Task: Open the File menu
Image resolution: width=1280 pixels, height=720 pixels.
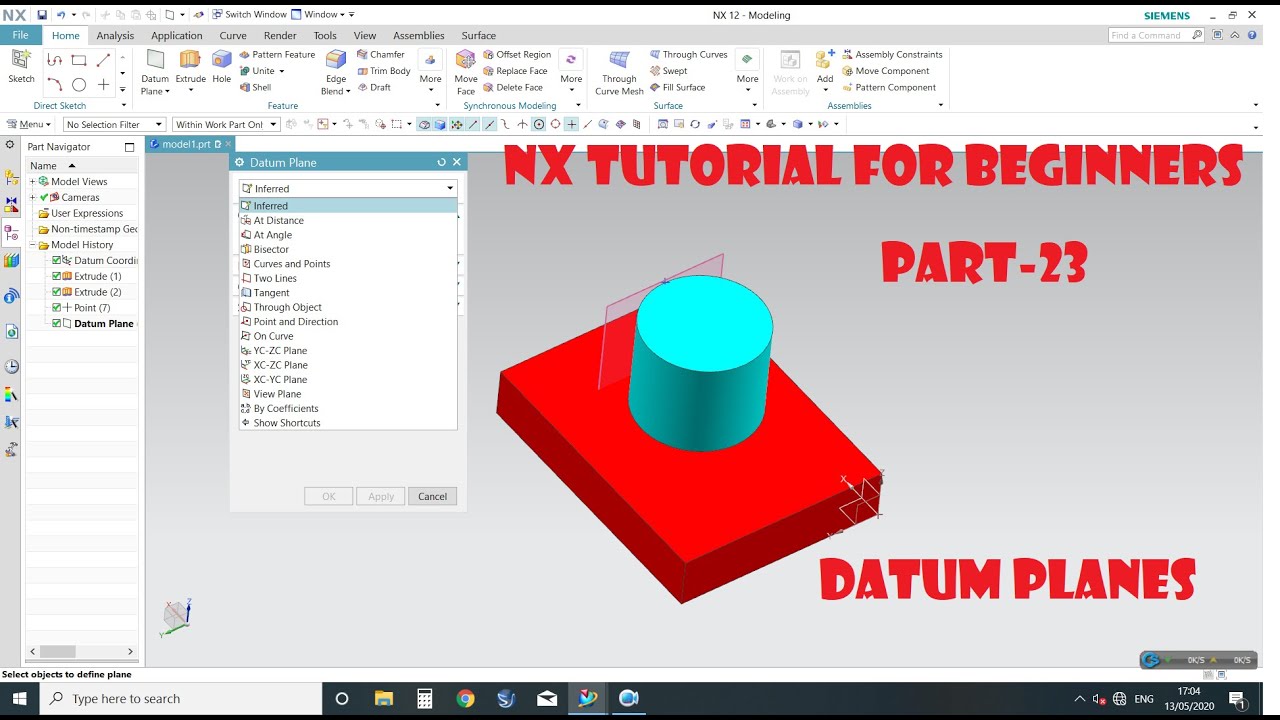Action: pos(21,35)
